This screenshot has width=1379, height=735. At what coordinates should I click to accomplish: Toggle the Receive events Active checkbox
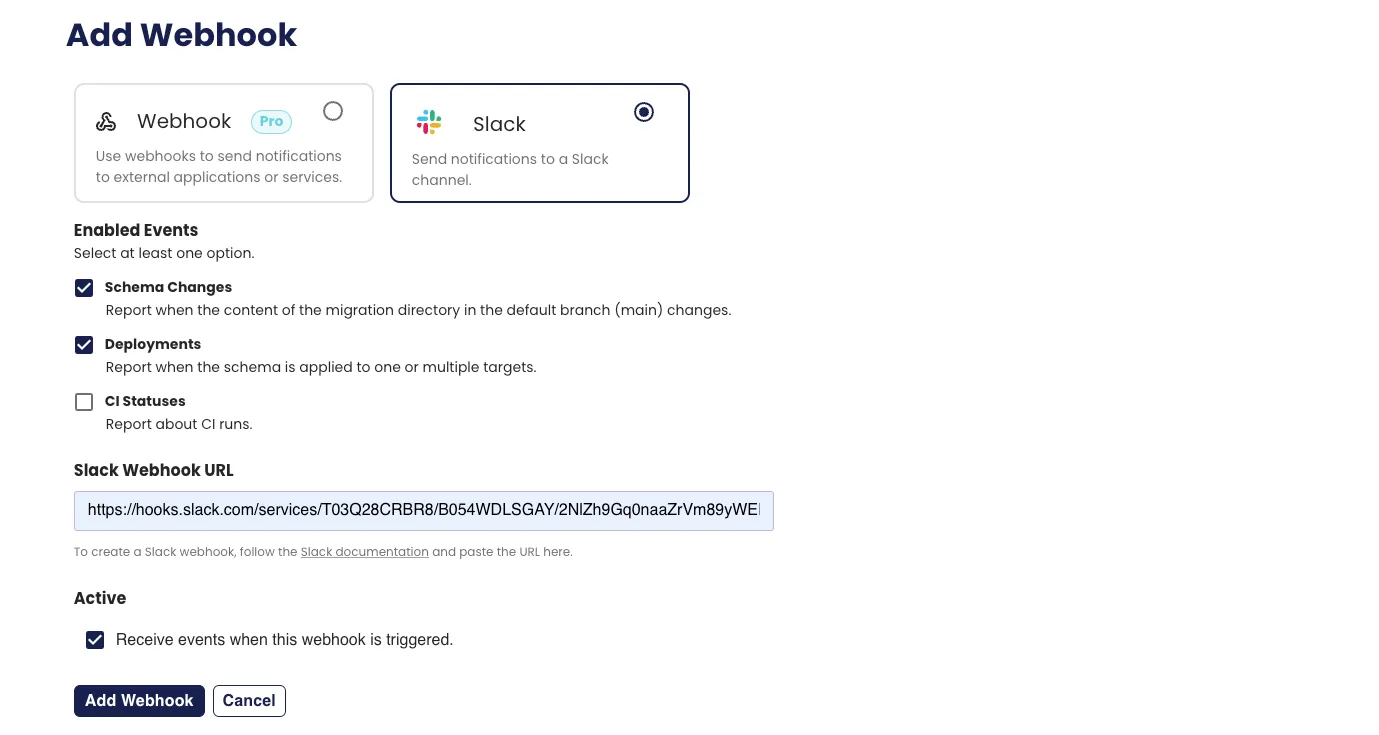pyautogui.click(x=95, y=640)
